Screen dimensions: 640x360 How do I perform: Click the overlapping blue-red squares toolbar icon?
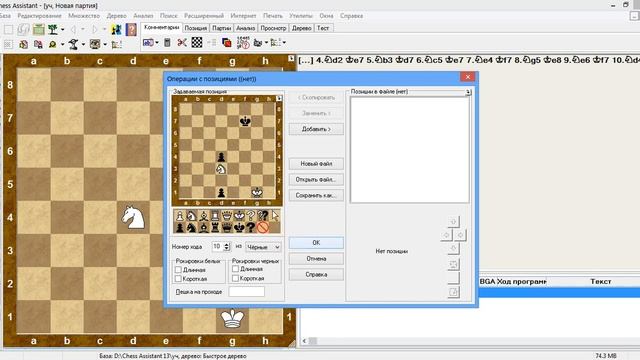227,42
